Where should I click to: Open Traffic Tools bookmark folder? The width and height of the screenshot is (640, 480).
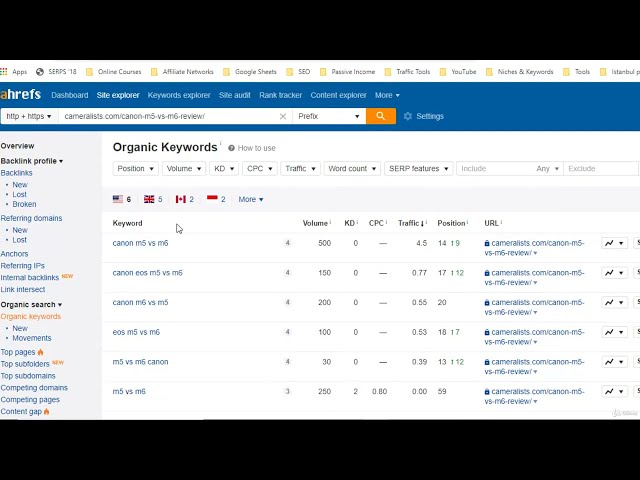pyautogui.click(x=407, y=72)
